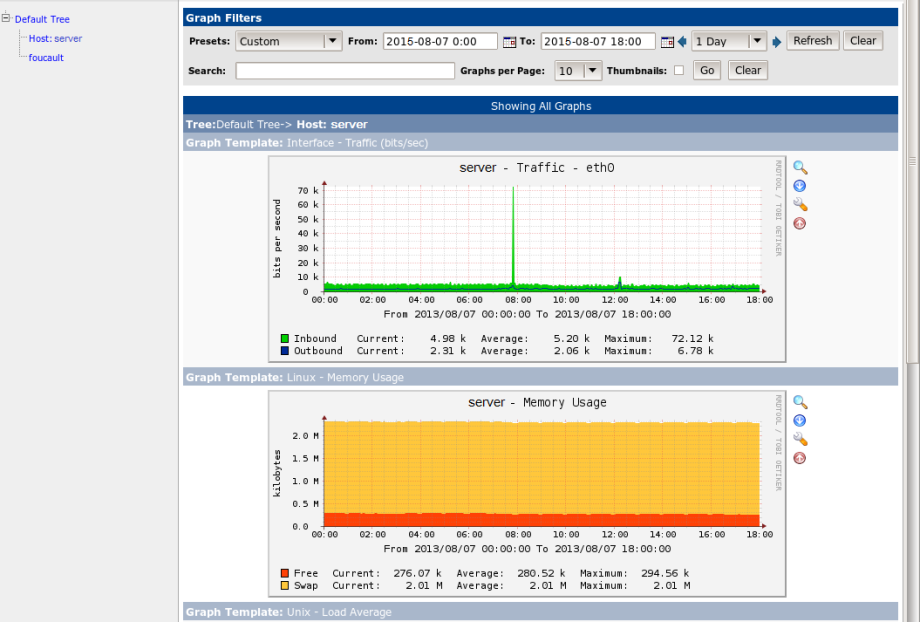Clear the date range filter

coord(863,41)
